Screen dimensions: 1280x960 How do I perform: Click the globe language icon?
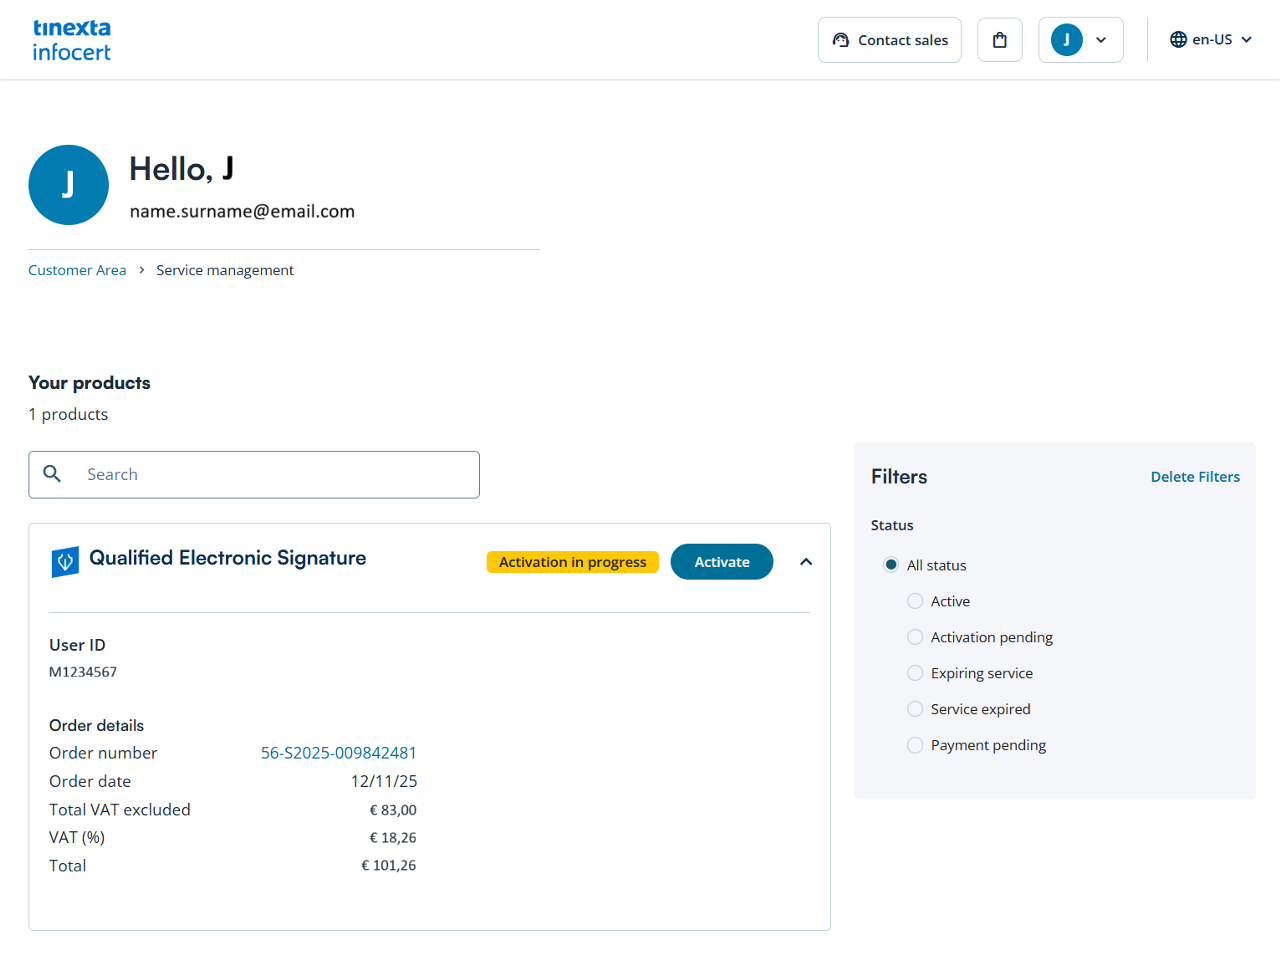[x=1178, y=40]
